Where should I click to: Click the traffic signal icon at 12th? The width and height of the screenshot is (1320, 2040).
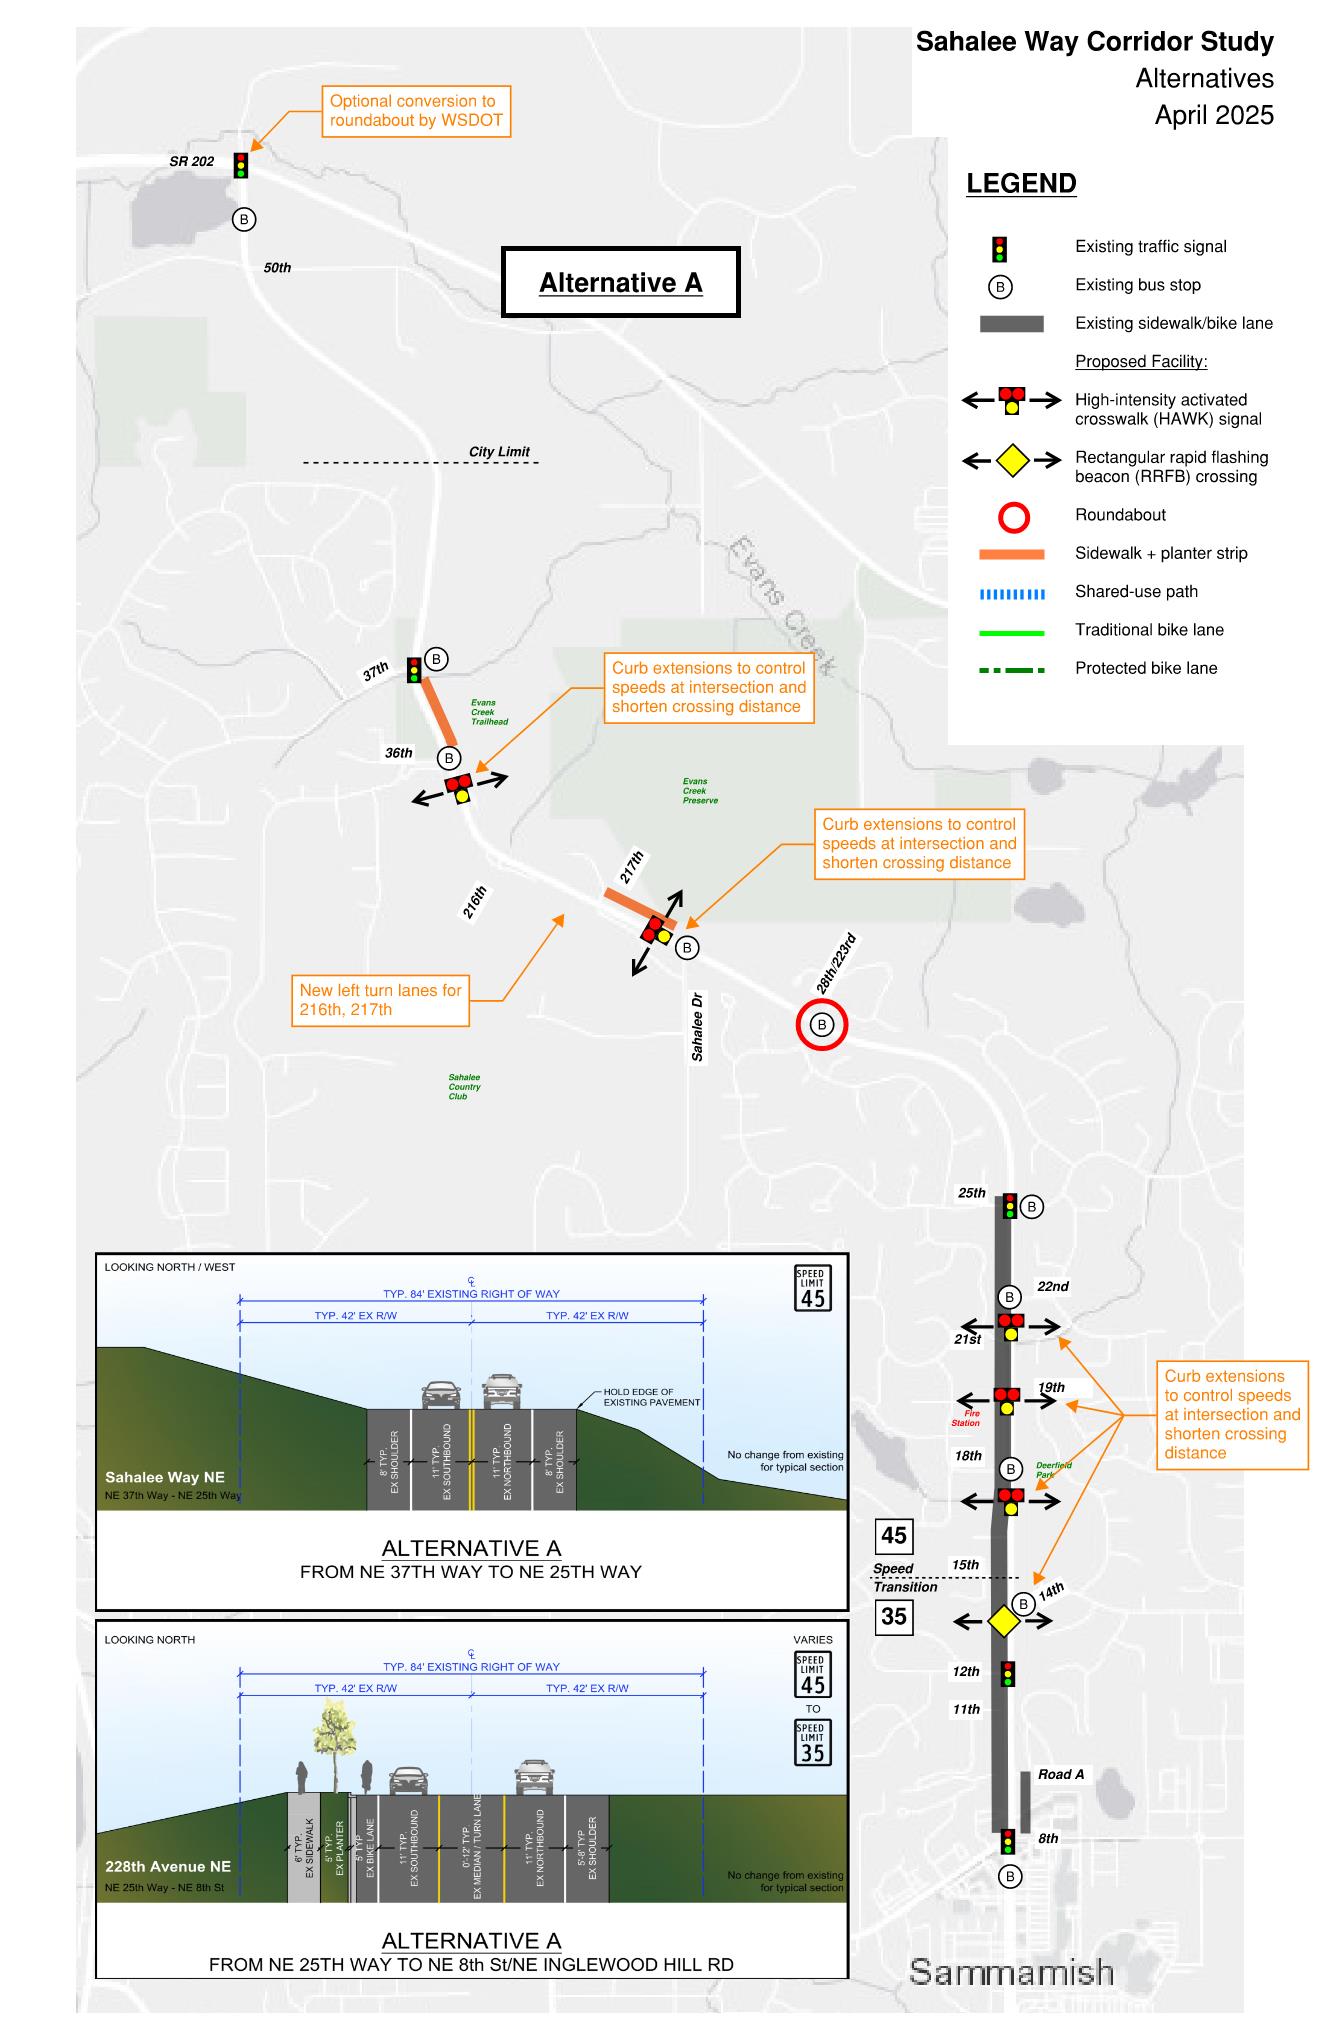click(1008, 1674)
